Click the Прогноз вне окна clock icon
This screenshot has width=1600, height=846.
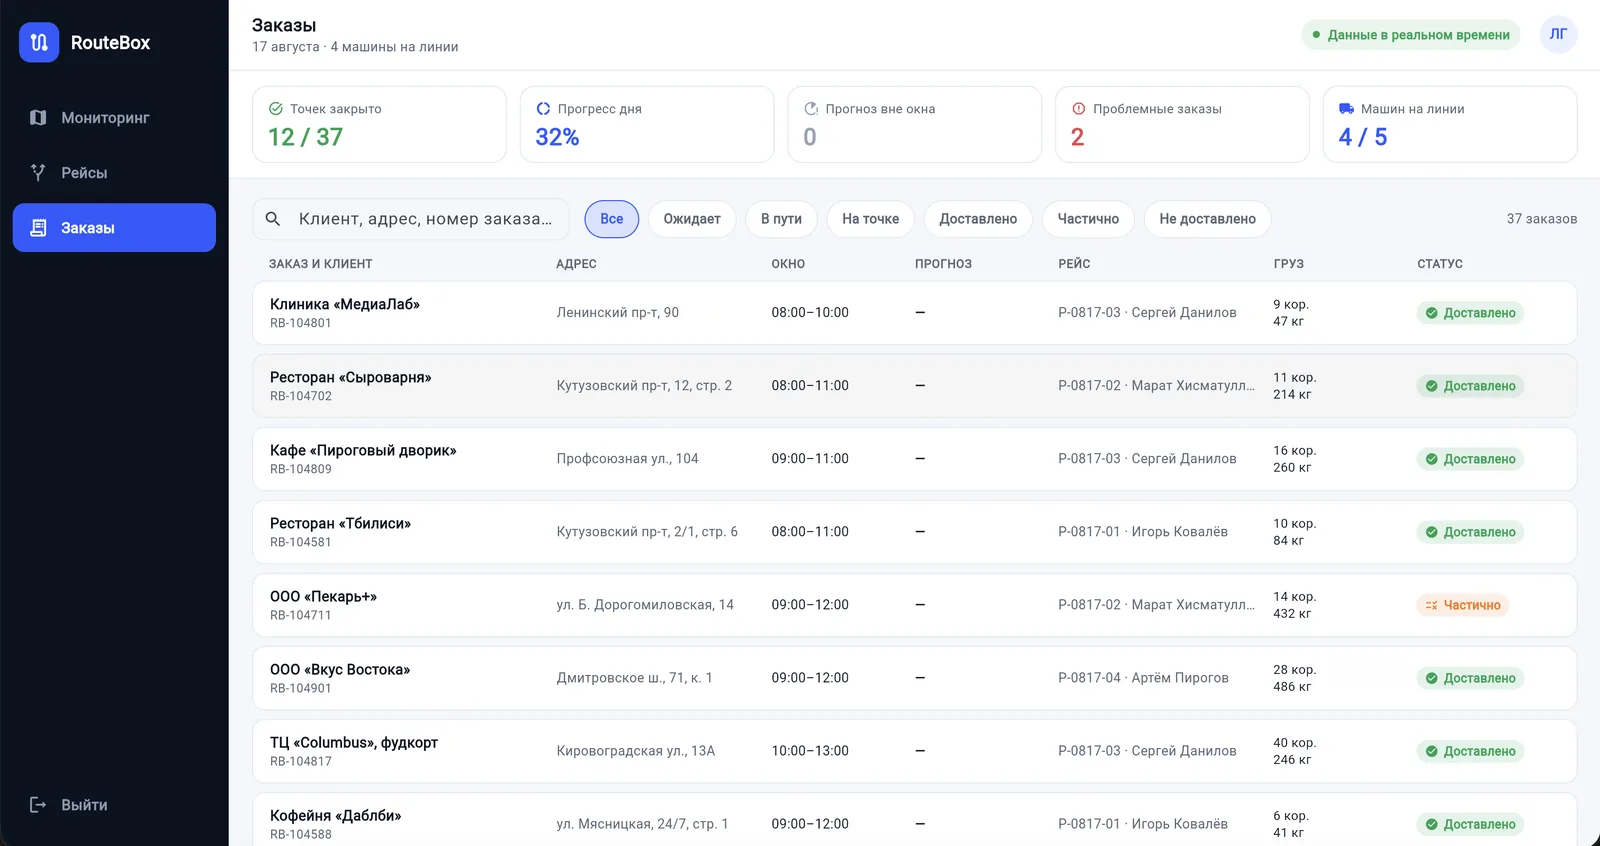tap(811, 109)
